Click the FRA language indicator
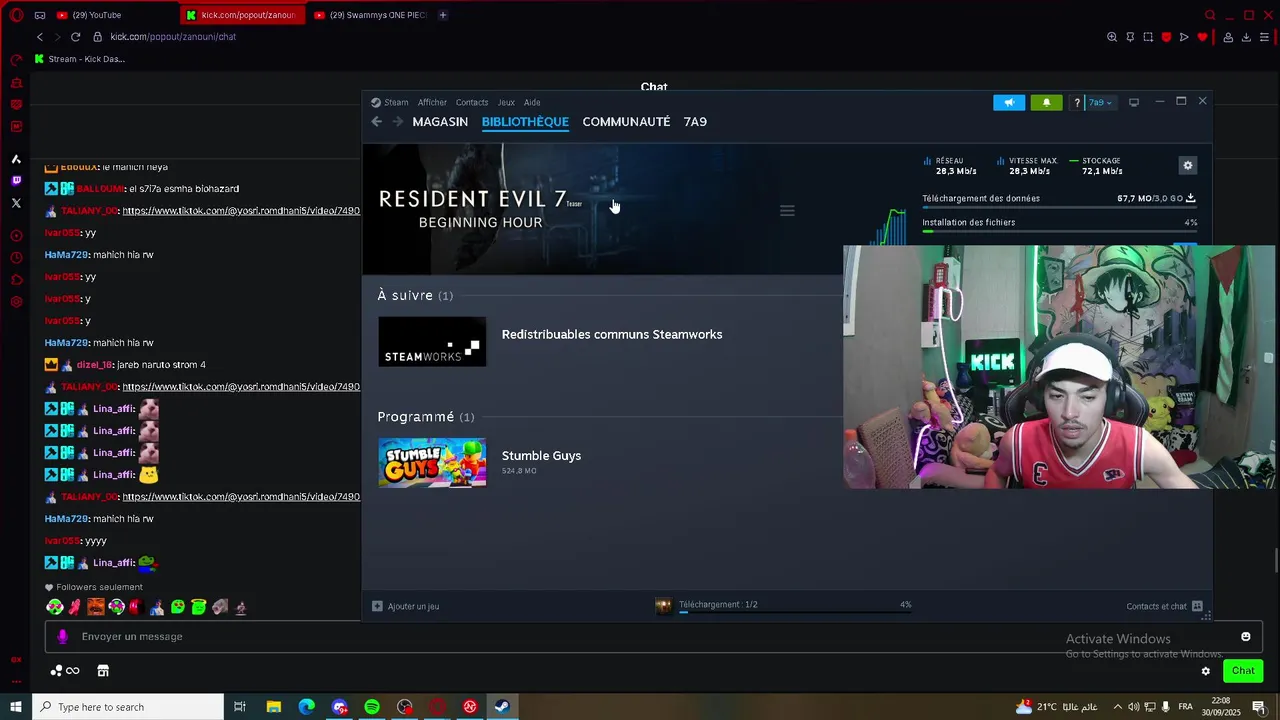1280x720 pixels. tap(1185, 707)
